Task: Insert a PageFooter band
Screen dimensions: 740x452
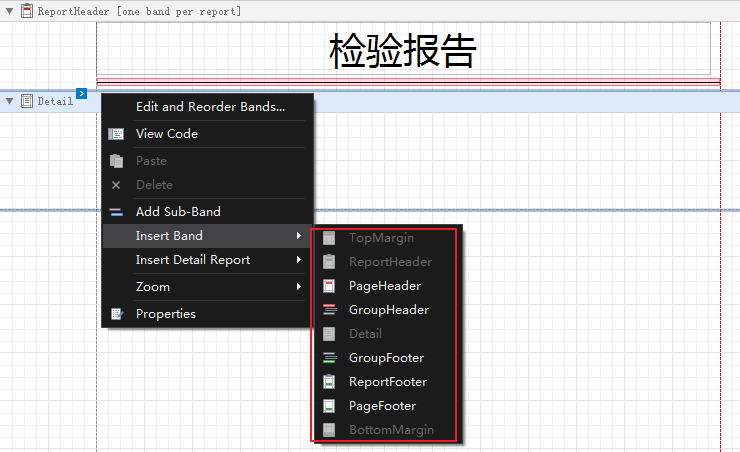Action: pyautogui.click(x=385, y=406)
